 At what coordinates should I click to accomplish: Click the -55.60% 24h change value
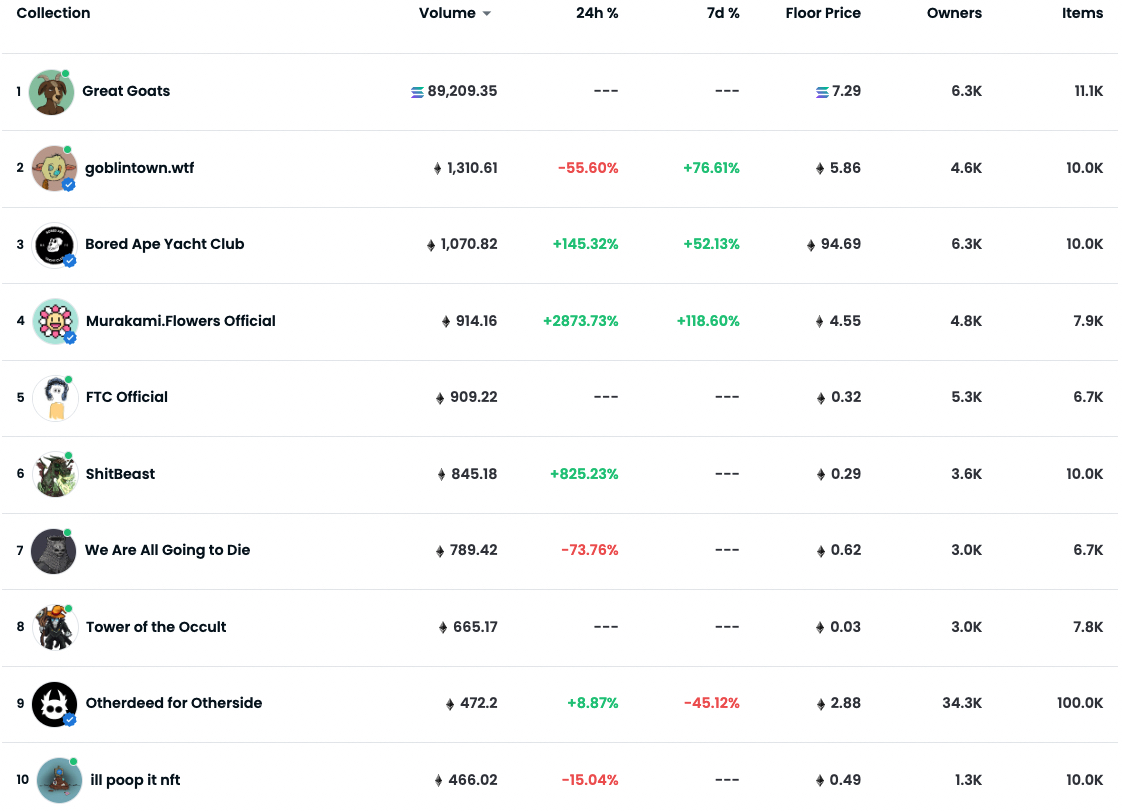[x=588, y=168]
